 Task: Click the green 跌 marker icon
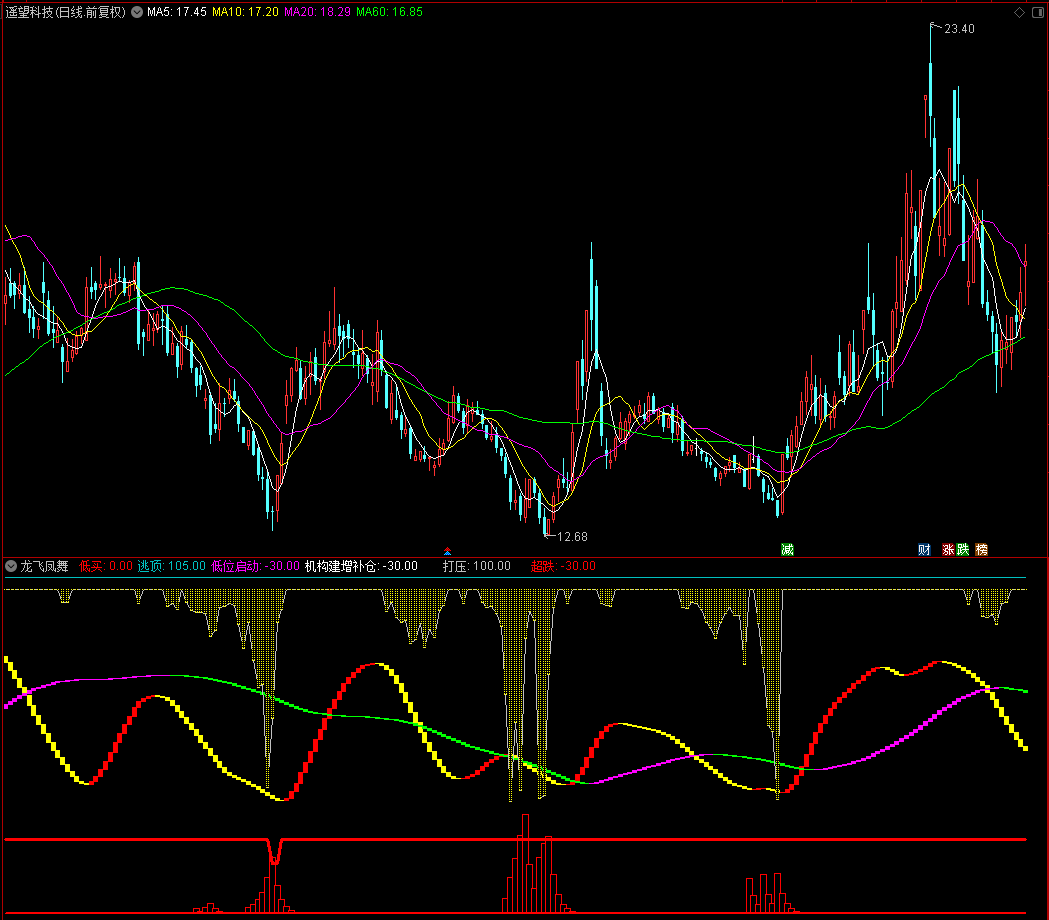click(x=963, y=549)
